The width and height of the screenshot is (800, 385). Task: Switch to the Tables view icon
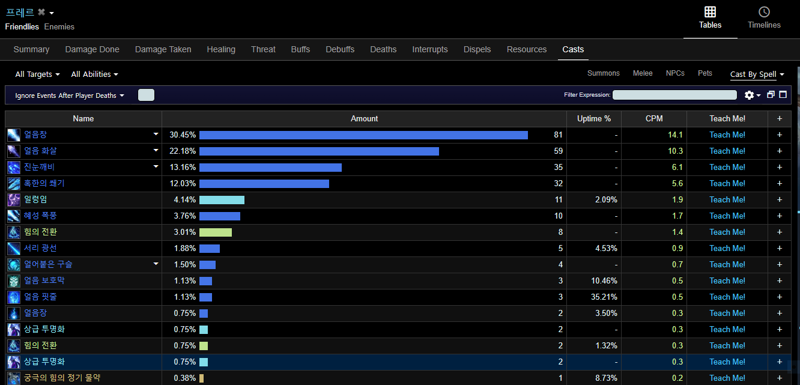pos(710,12)
